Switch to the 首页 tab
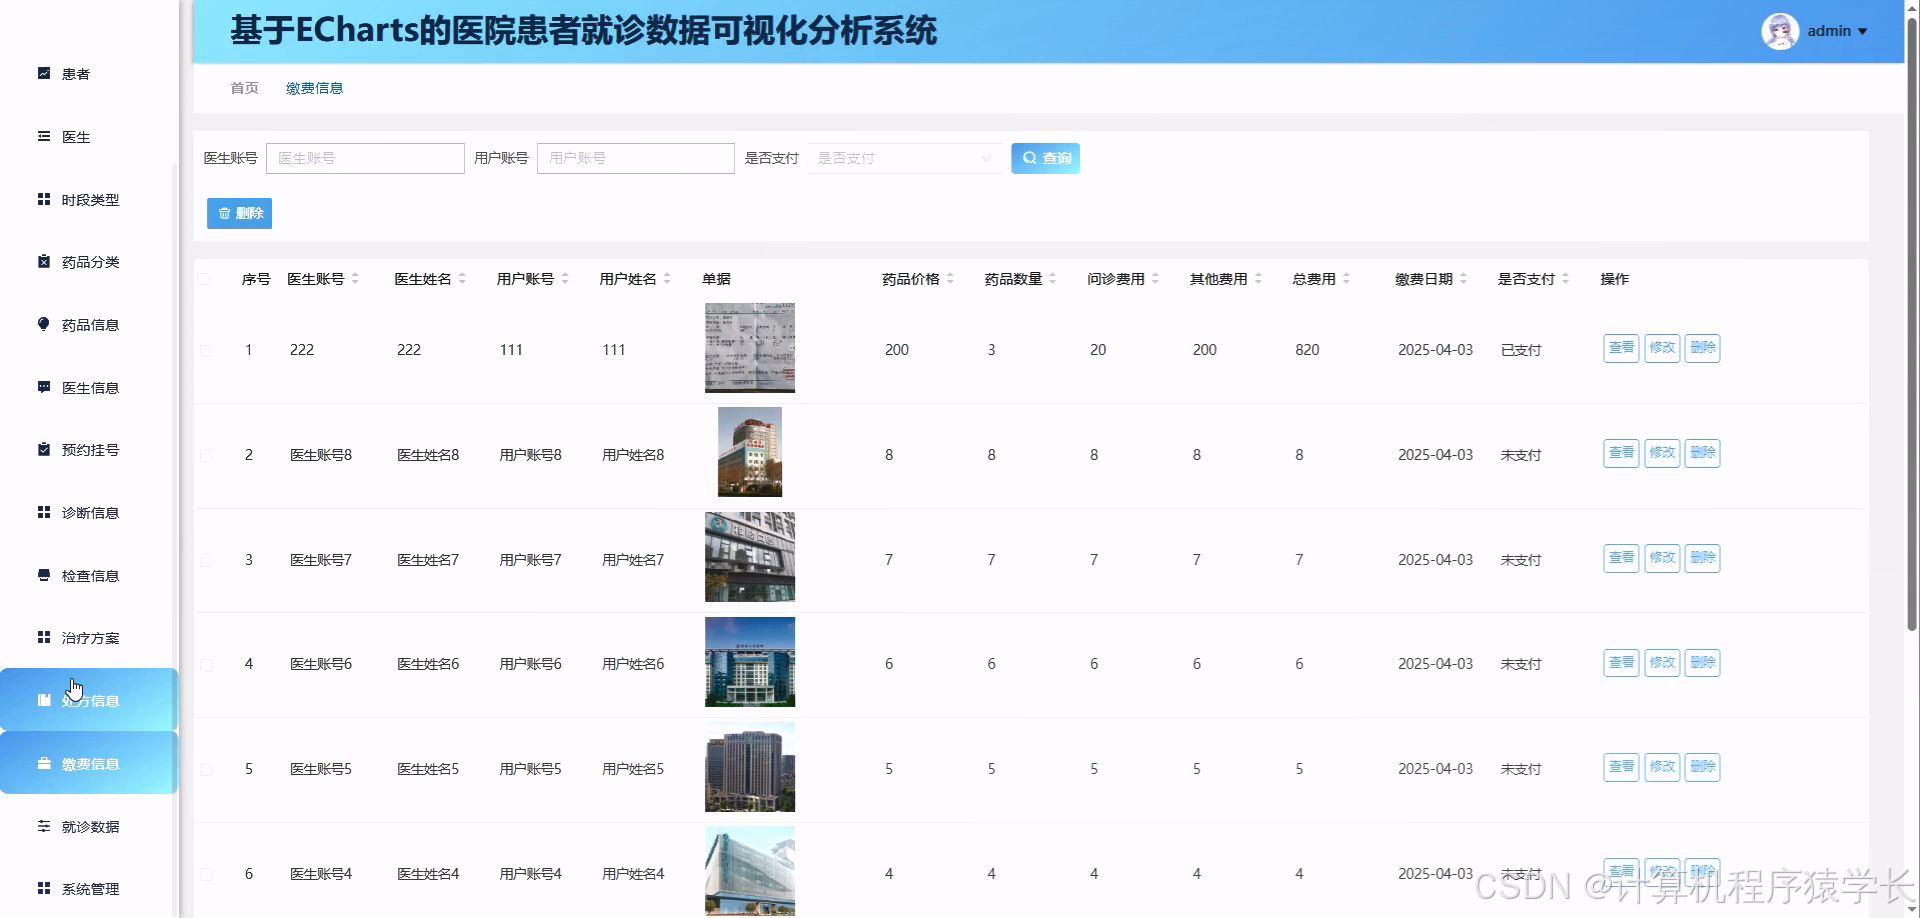Image resolution: width=1920 pixels, height=918 pixels. pyautogui.click(x=243, y=88)
